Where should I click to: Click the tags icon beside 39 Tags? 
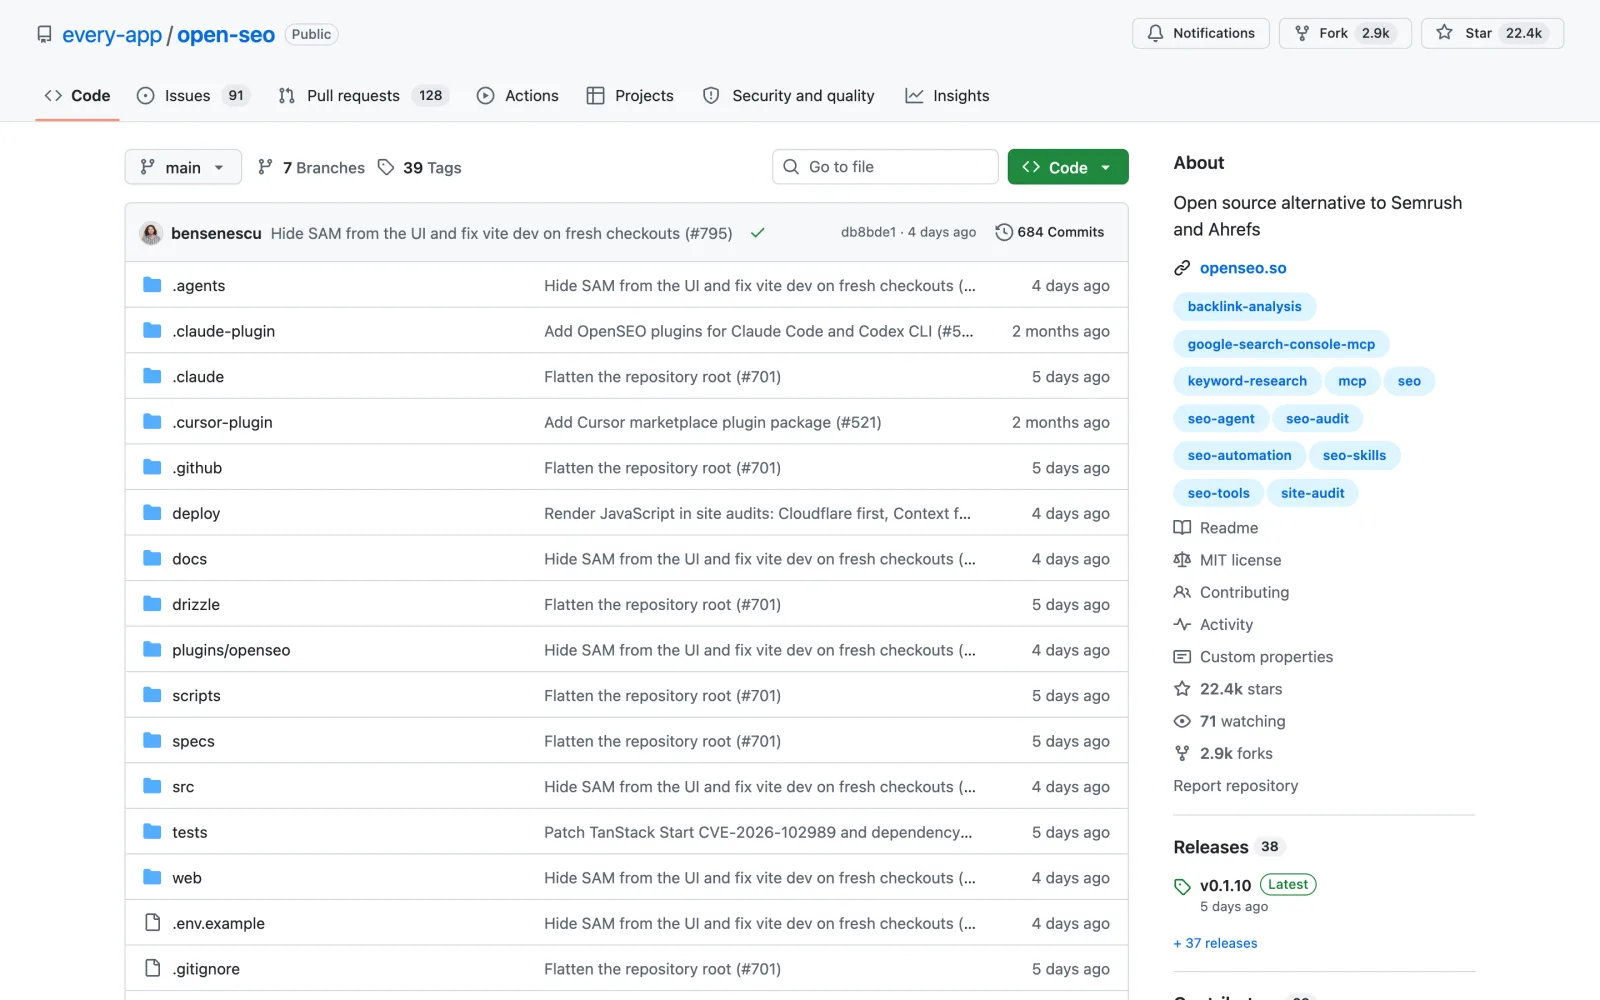pyautogui.click(x=386, y=167)
